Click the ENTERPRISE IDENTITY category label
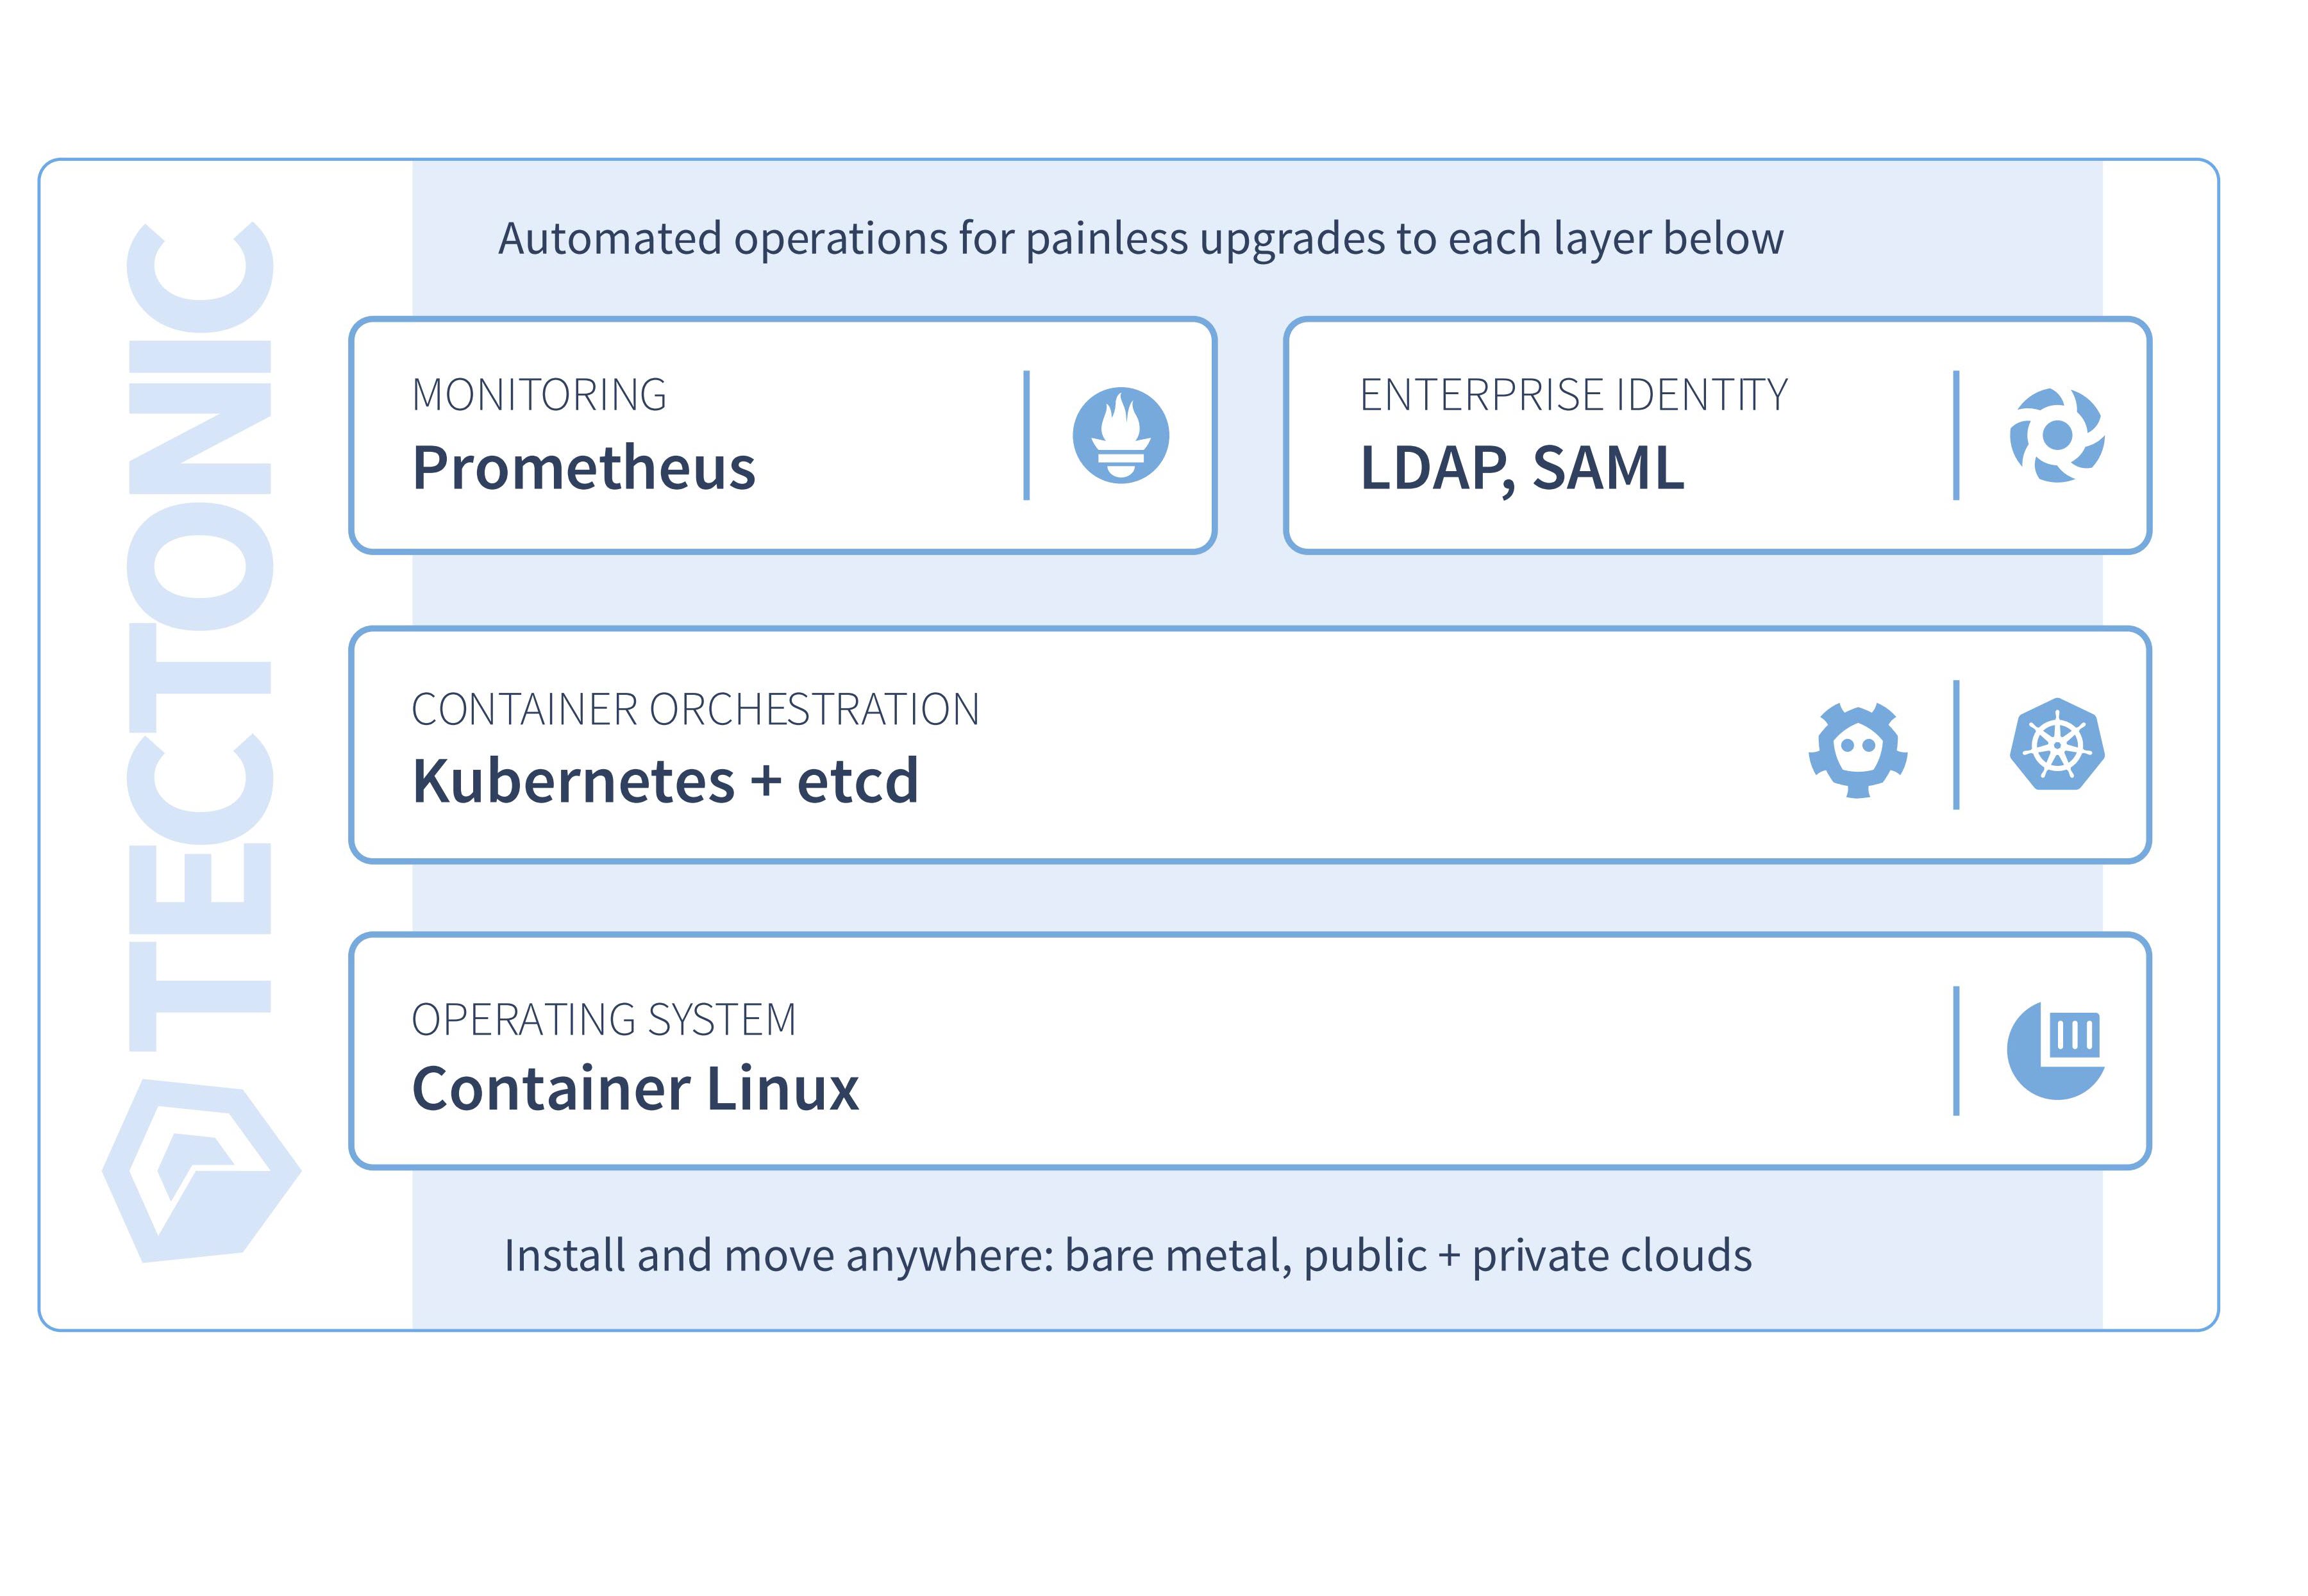2308x1596 pixels. click(x=1573, y=395)
